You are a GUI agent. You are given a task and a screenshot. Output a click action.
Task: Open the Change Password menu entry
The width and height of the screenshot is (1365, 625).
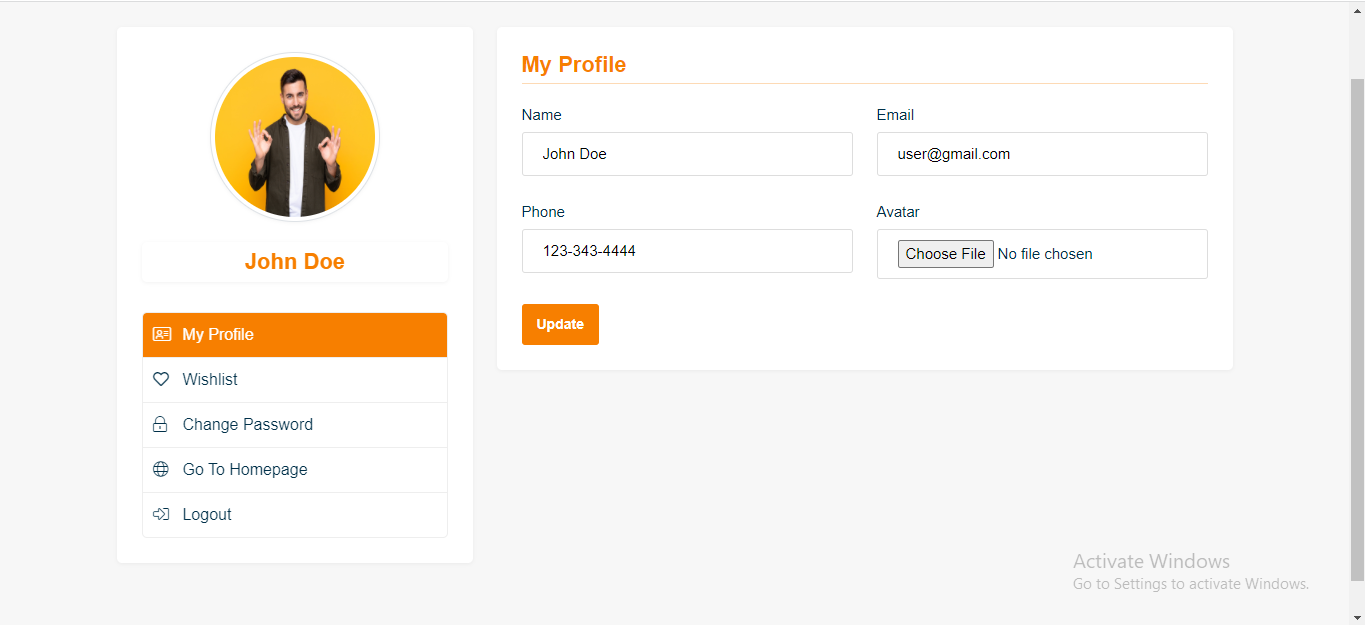click(247, 425)
